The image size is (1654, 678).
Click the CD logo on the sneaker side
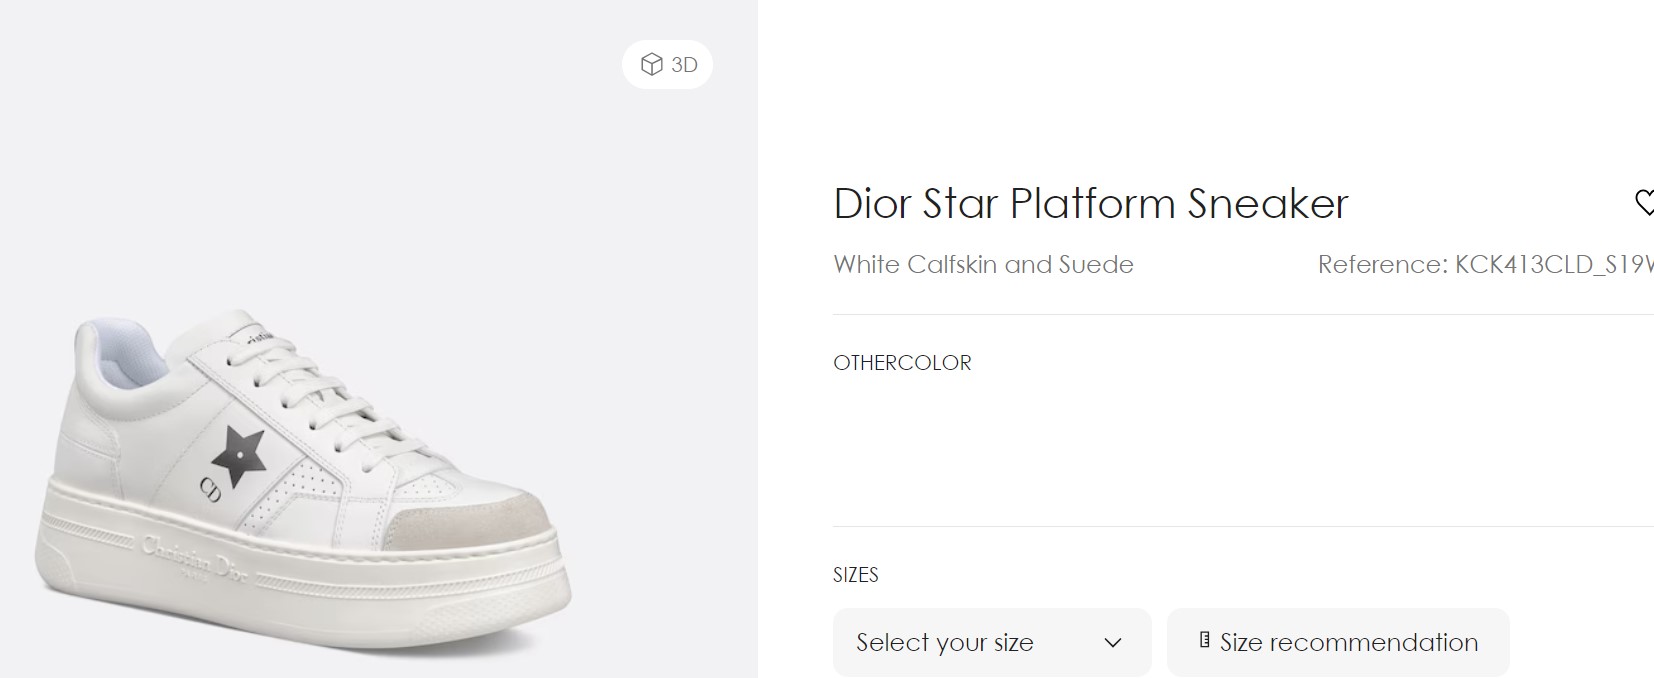coord(211,489)
